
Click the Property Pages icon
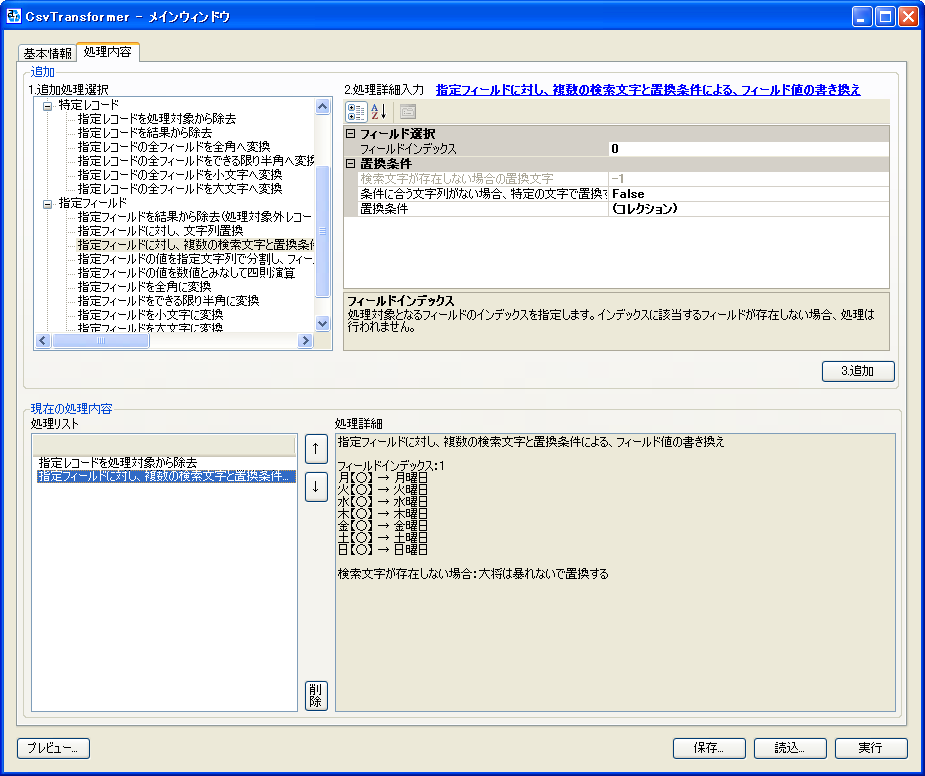(x=408, y=112)
